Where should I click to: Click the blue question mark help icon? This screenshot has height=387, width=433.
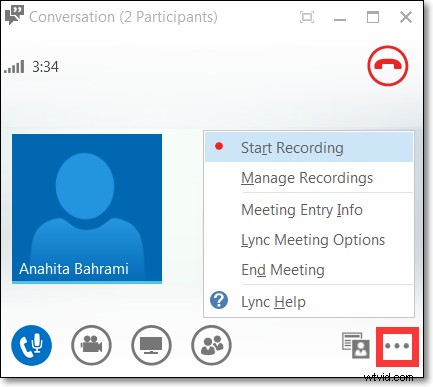pos(219,300)
